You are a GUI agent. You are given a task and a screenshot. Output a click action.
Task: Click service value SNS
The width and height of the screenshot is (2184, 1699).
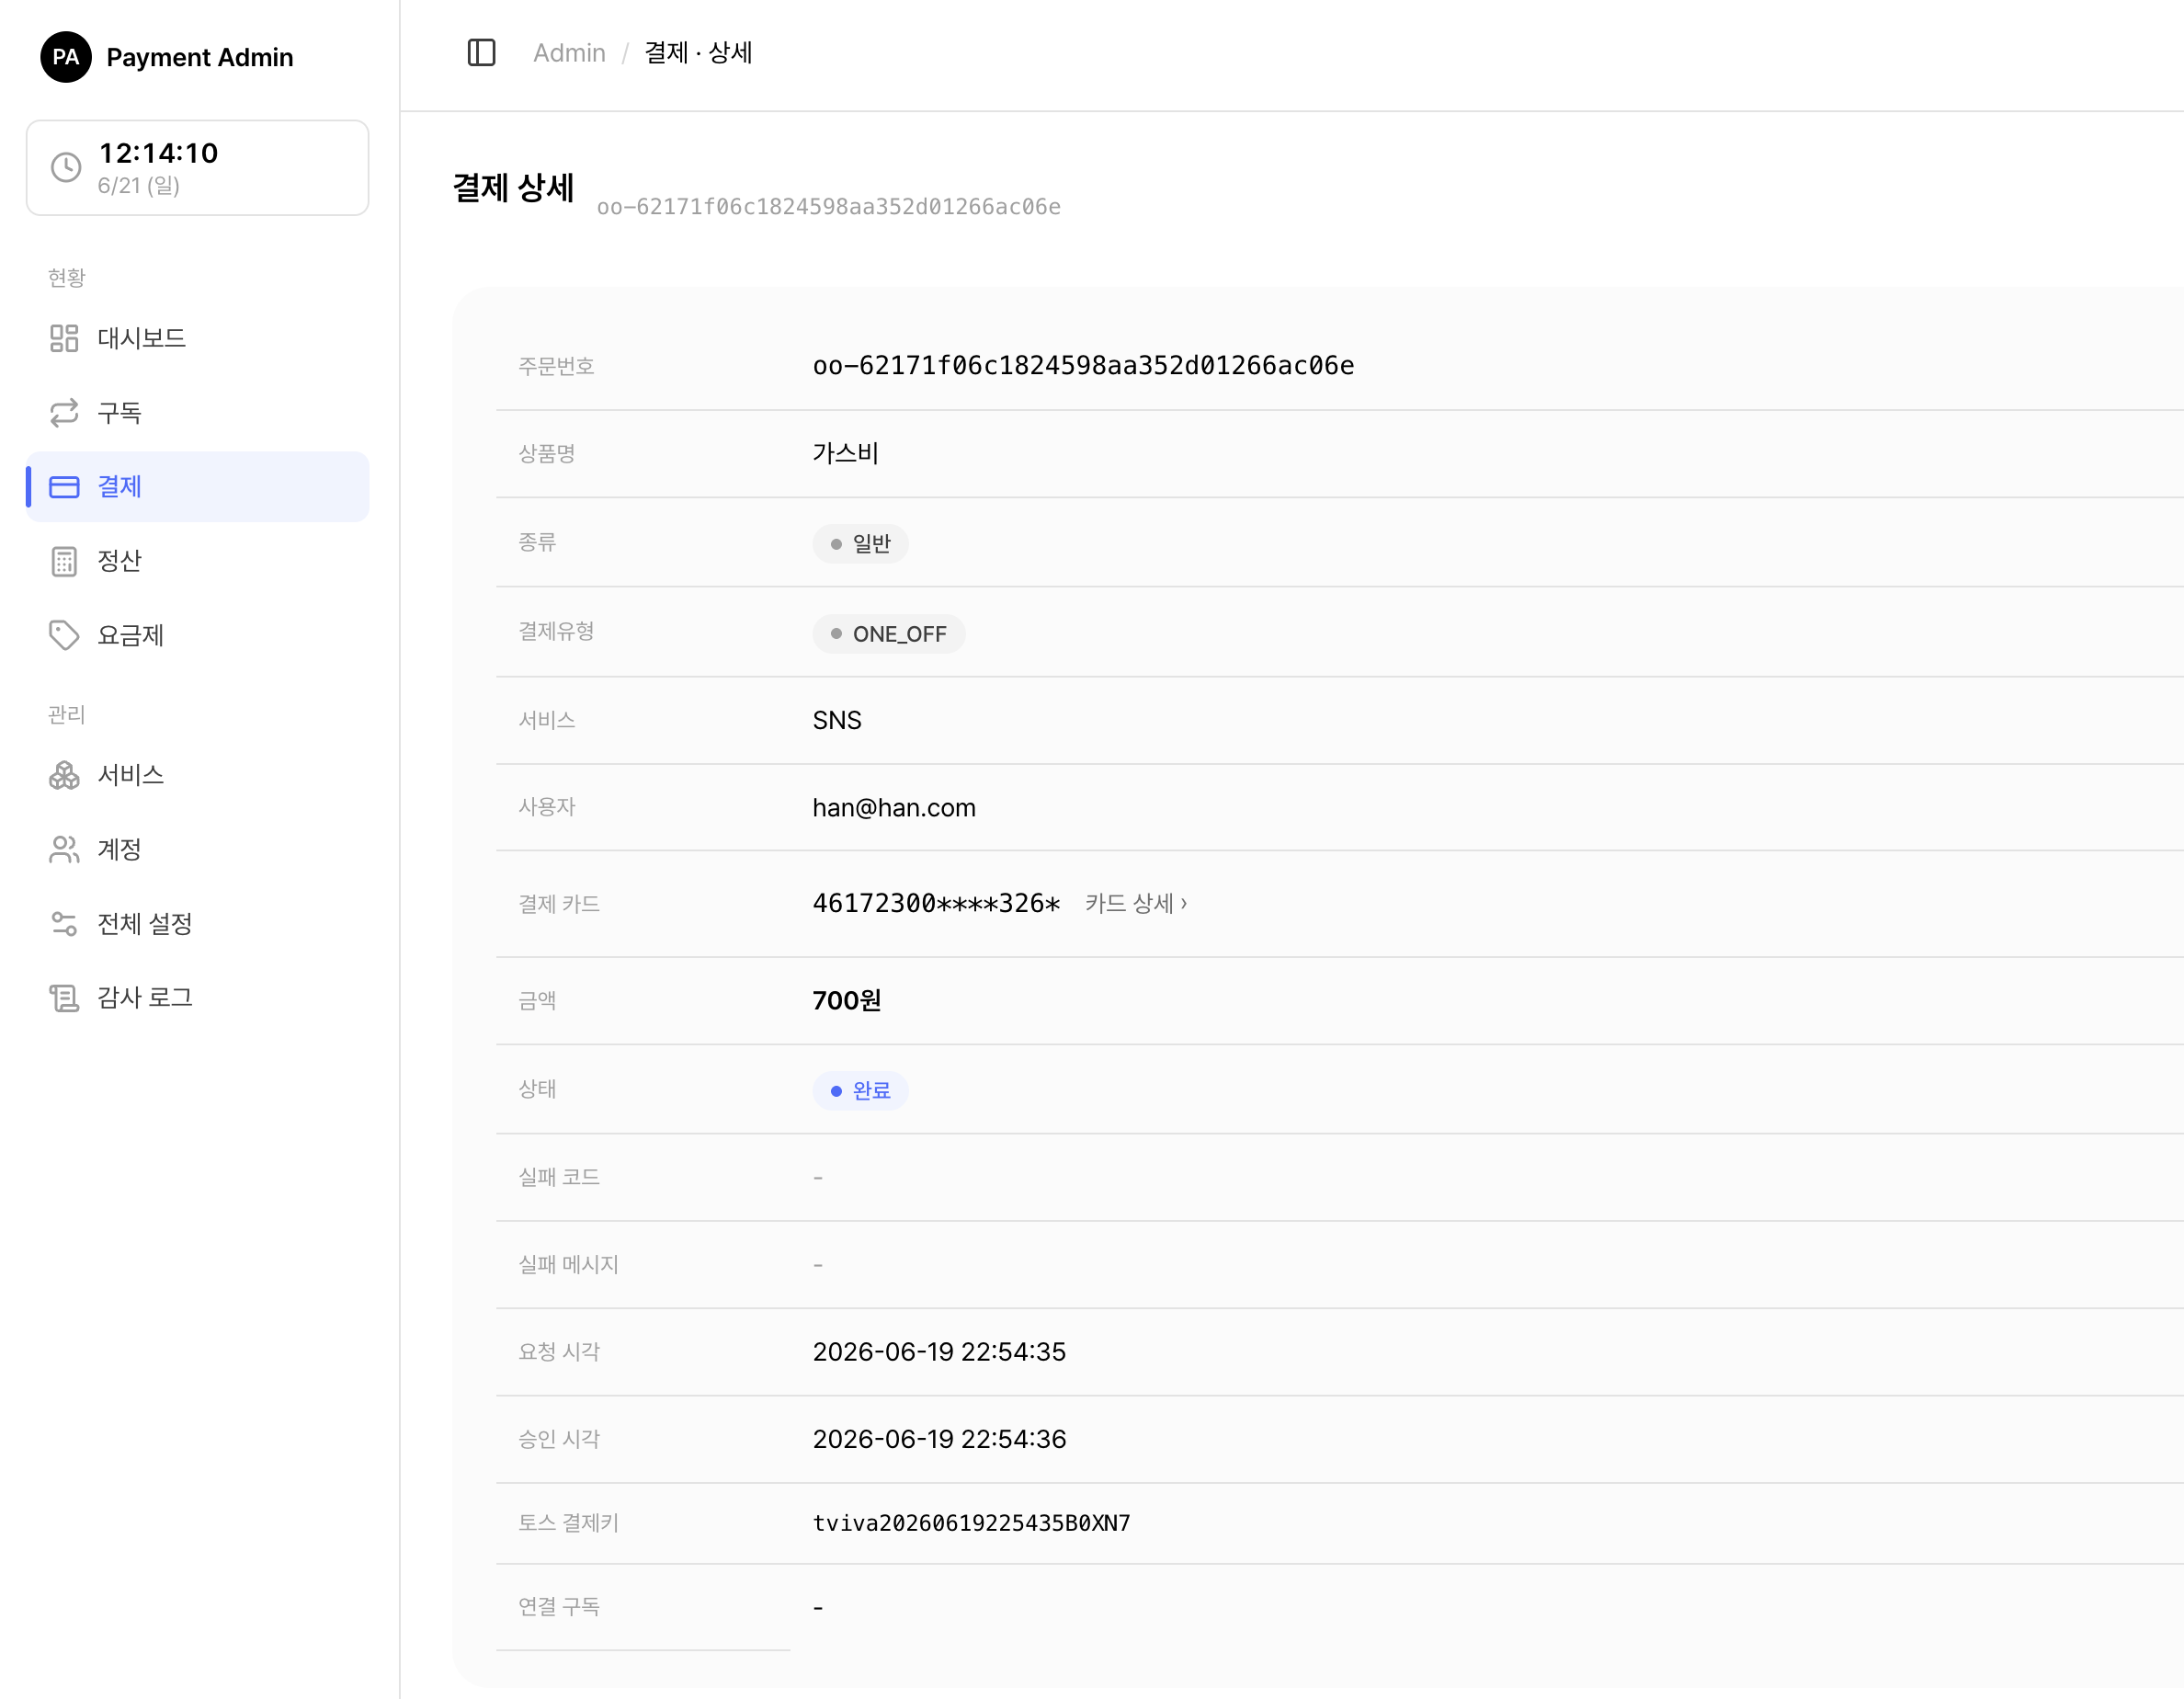pos(837,721)
